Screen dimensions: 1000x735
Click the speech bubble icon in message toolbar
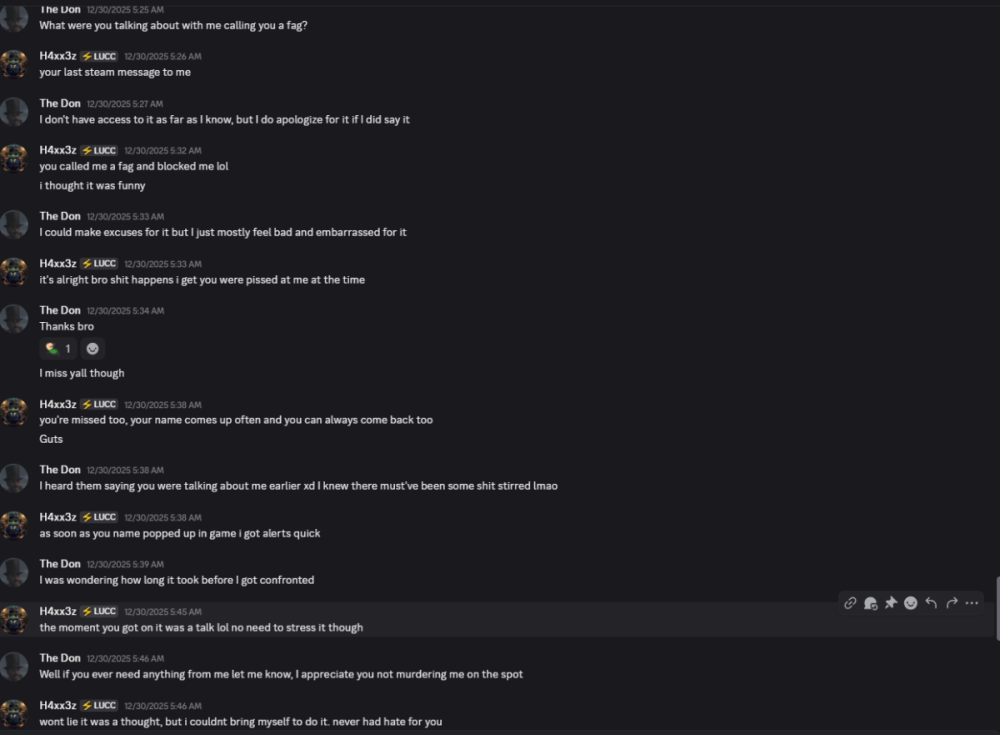[x=870, y=603]
